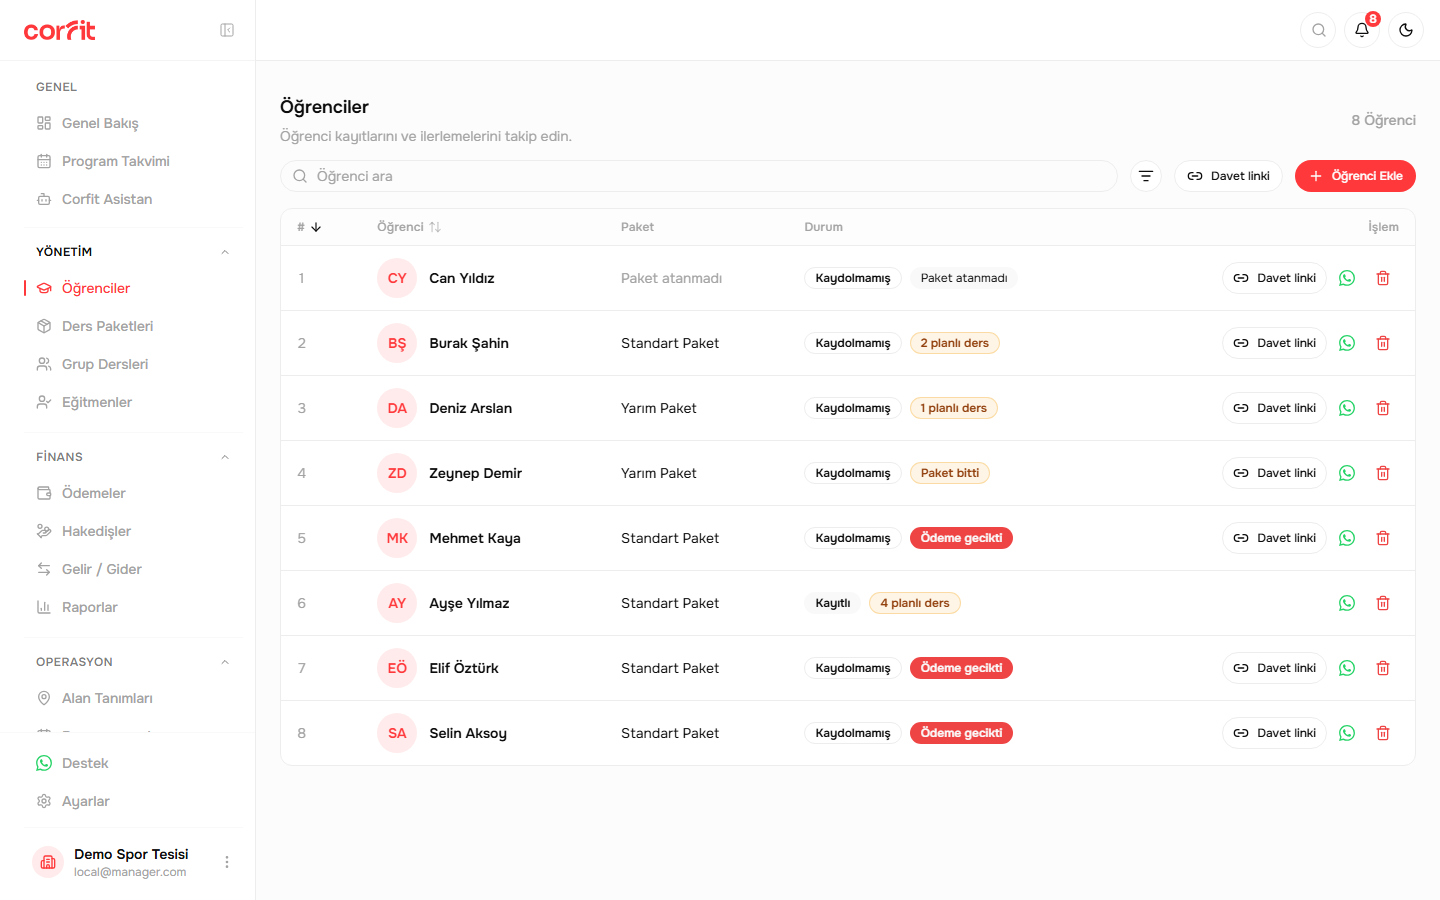The height and width of the screenshot is (900, 1440).
Task: Click the search magnifier in the top bar
Action: [x=1318, y=30]
